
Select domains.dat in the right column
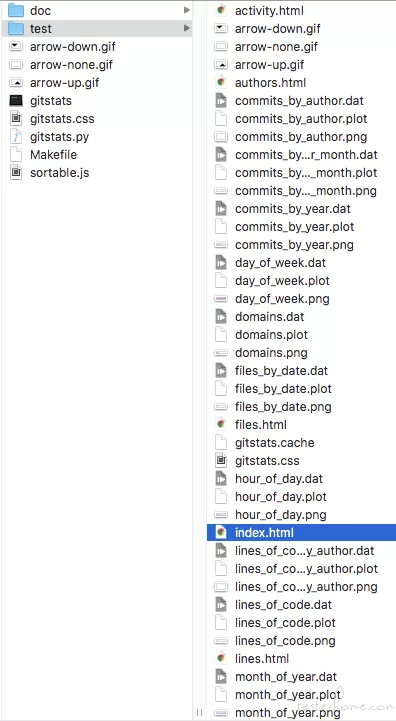pos(270,317)
